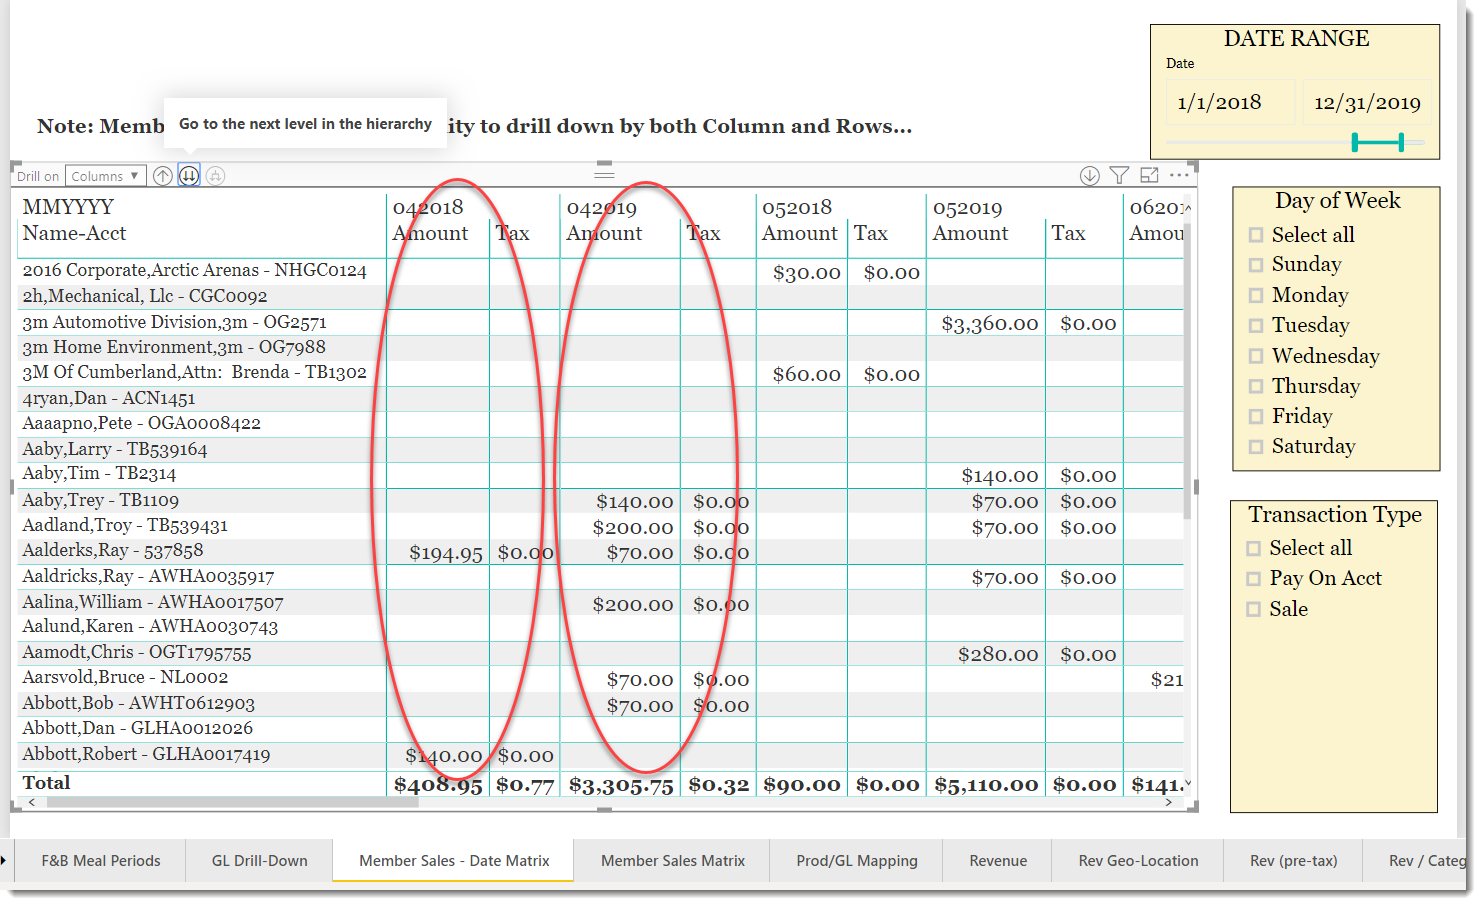Image resolution: width=1481 pixels, height=905 pixels.
Task: Turn on drill down mode arrow icon
Action: pos(1090,176)
